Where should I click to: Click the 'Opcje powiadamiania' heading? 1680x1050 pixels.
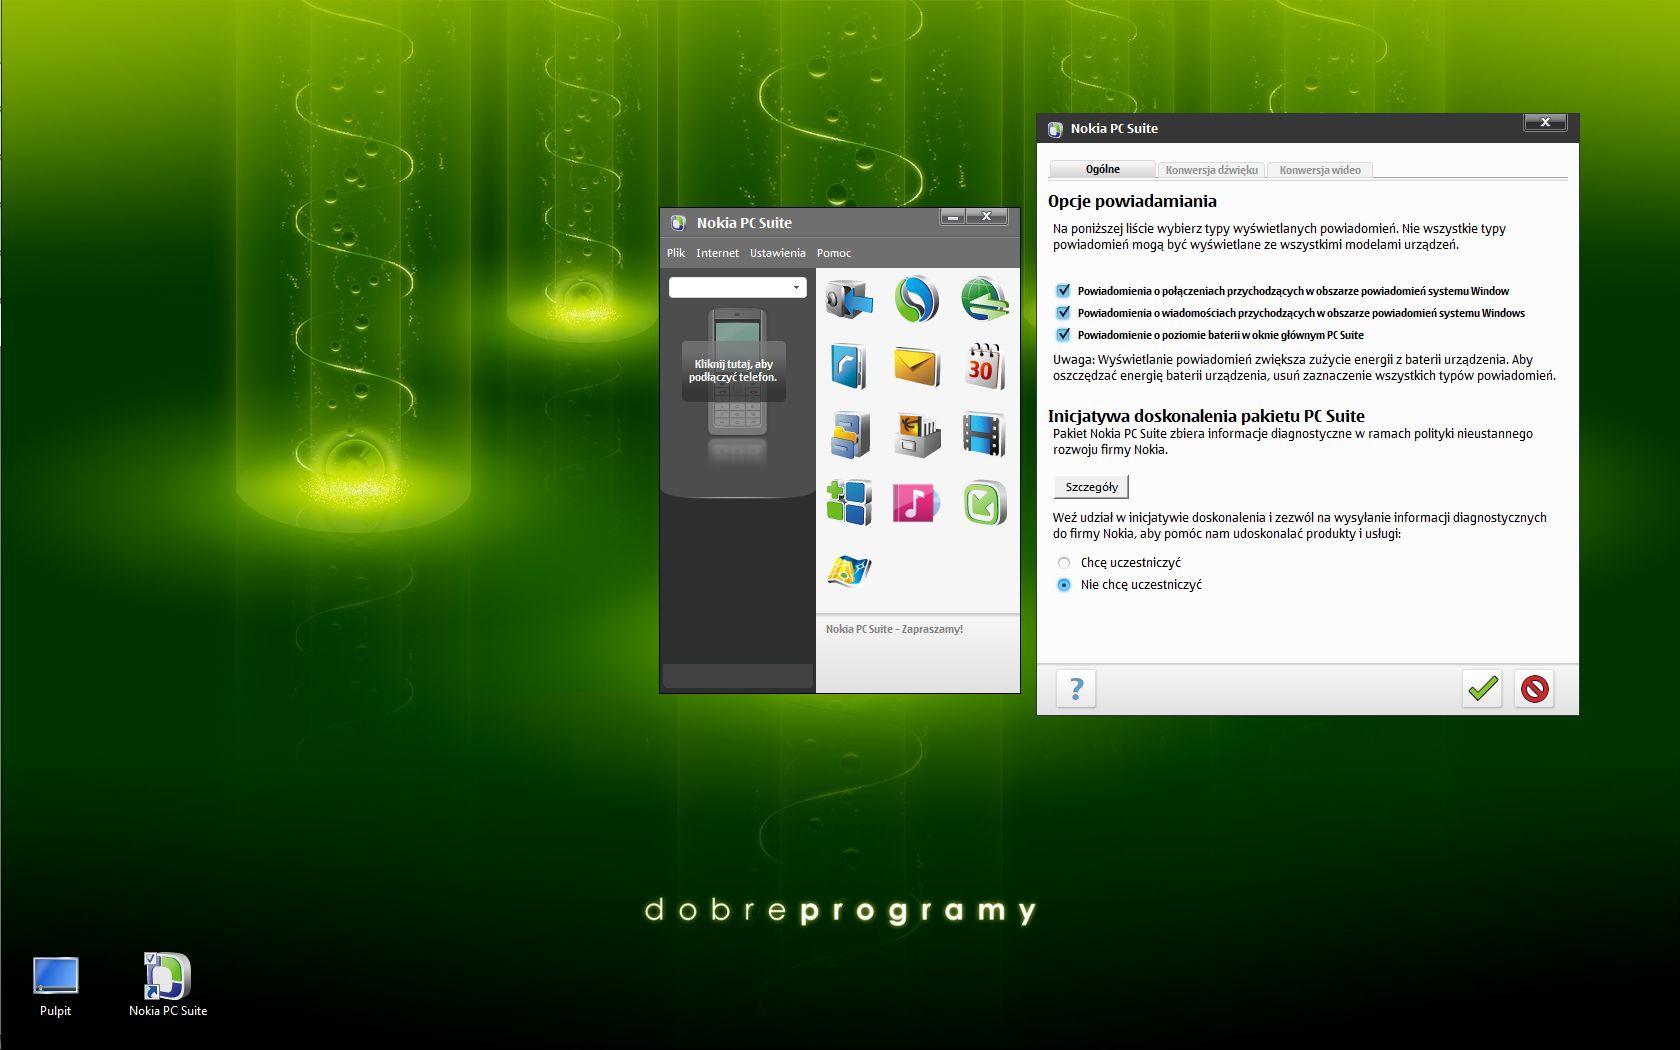pos(1132,201)
